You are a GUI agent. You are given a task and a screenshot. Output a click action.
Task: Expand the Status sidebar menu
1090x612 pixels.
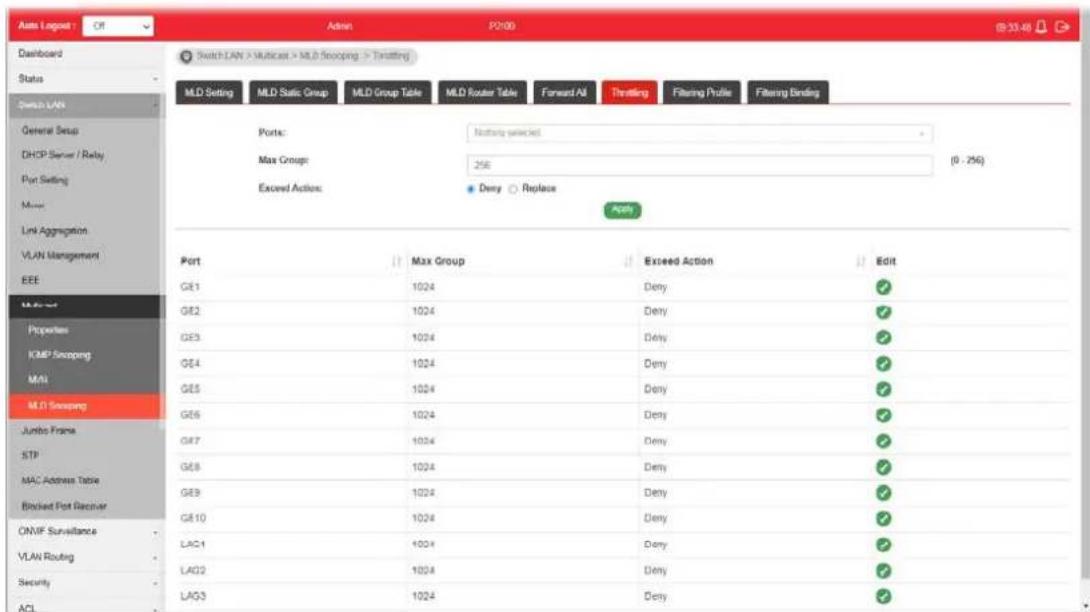(87, 79)
